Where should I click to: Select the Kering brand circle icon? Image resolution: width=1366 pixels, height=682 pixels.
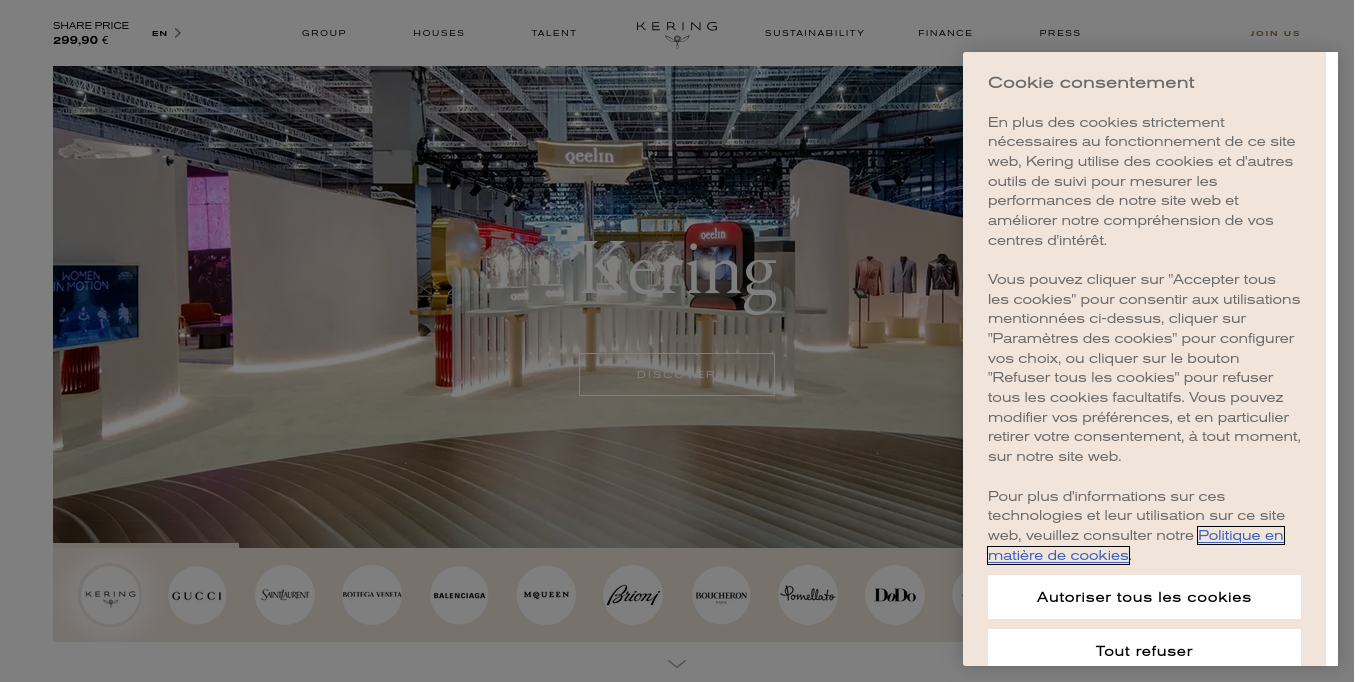[x=110, y=595]
